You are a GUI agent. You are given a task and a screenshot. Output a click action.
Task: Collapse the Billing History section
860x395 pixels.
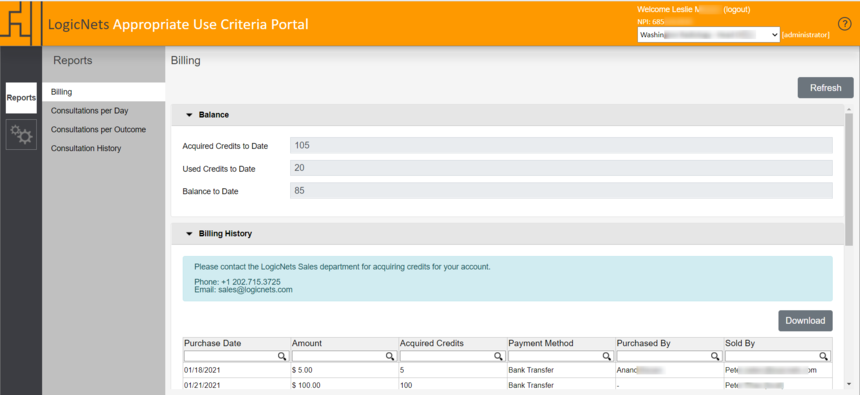pos(189,234)
